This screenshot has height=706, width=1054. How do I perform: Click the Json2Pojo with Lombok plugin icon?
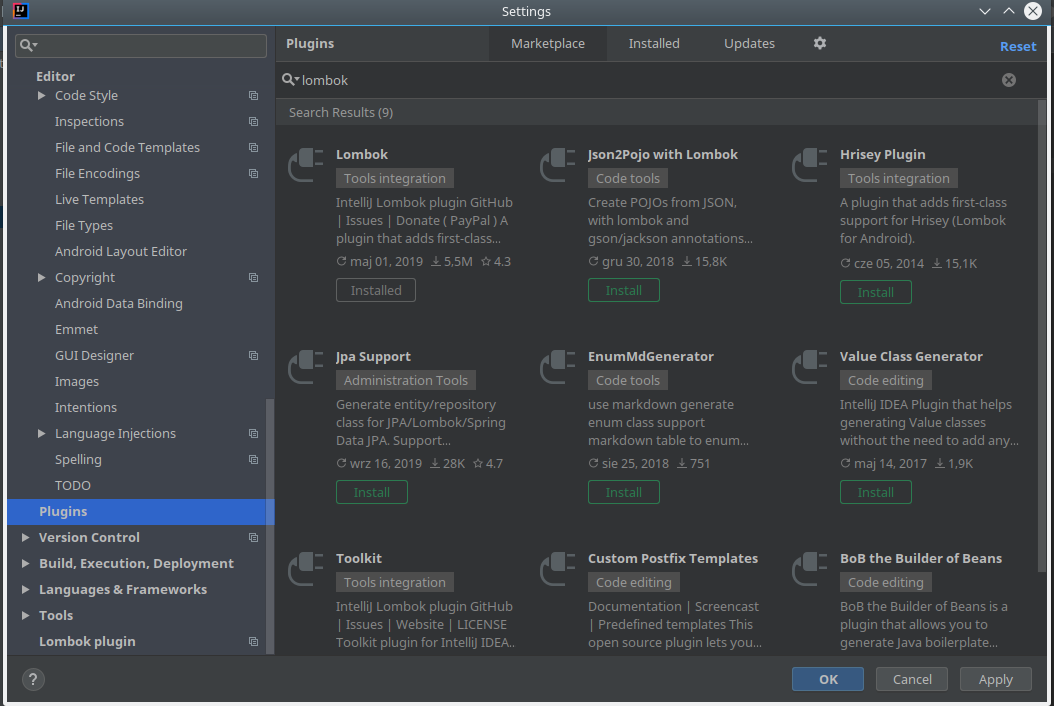click(x=558, y=165)
